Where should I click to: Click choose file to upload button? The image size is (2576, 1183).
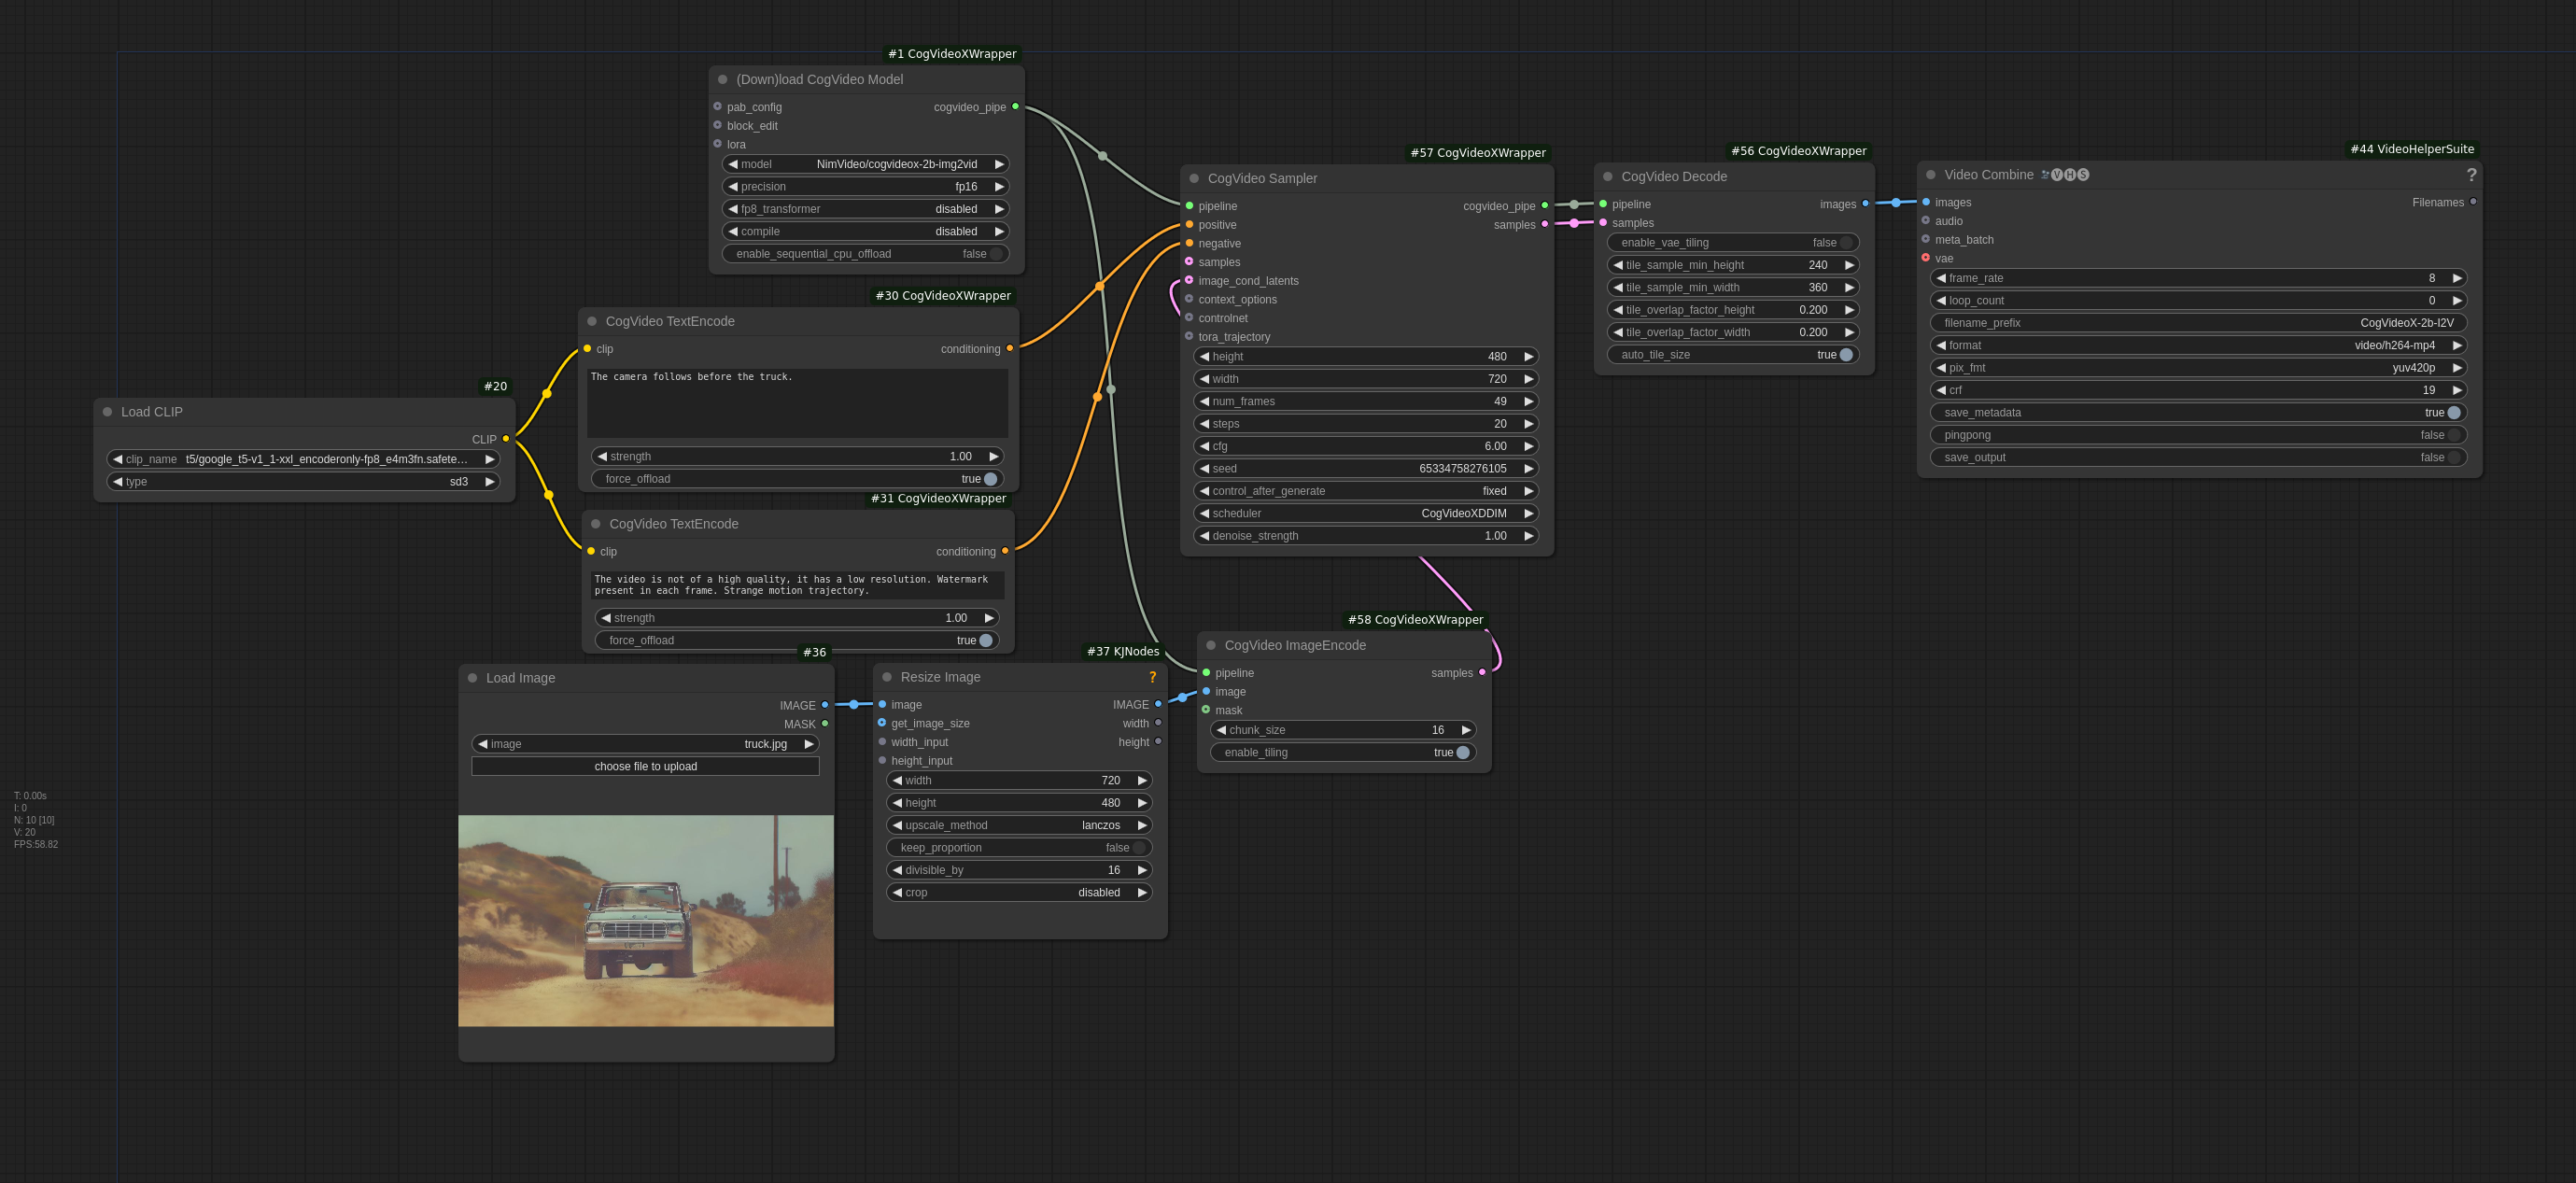coord(646,766)
